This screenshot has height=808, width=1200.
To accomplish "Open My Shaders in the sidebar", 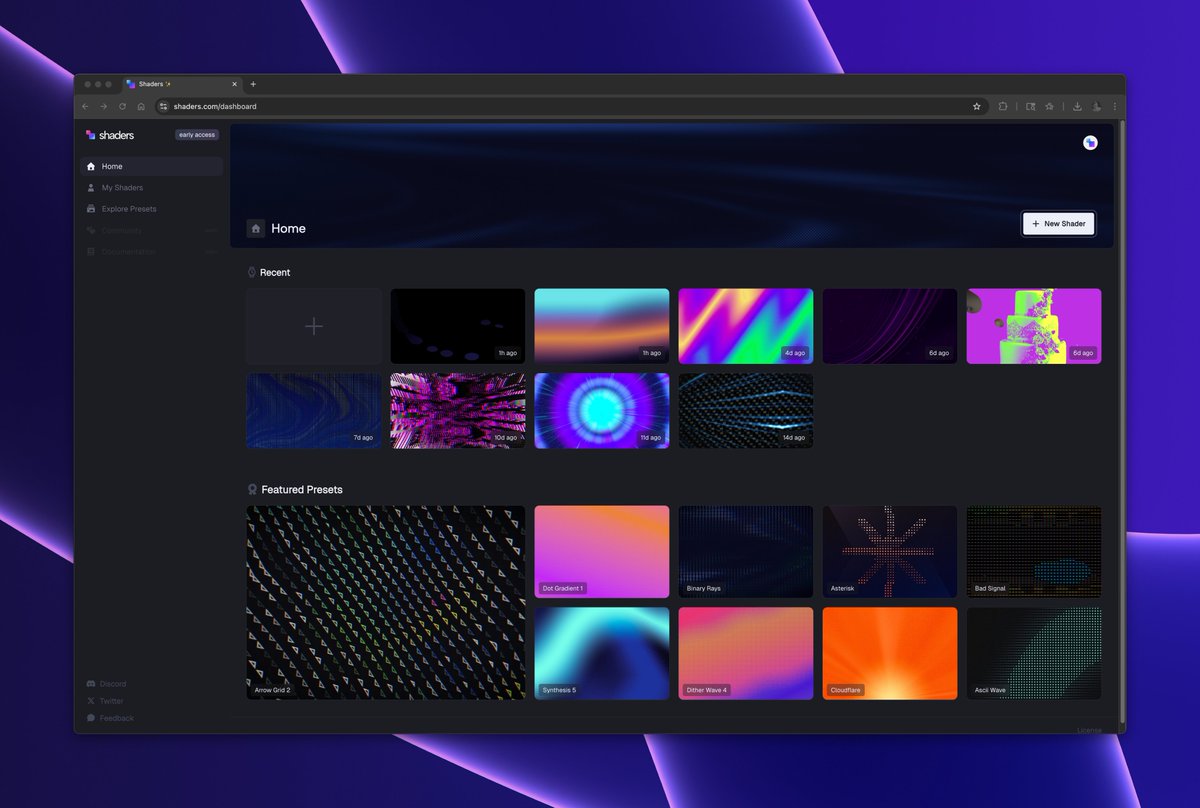I will [151, 188].
